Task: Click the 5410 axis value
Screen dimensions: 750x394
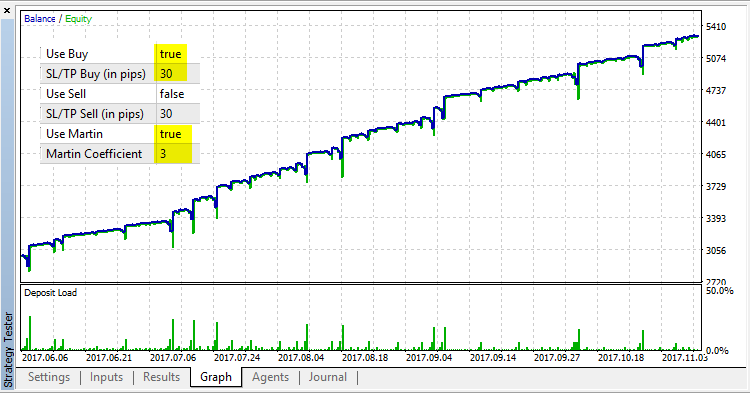Action: coord(716,27)
